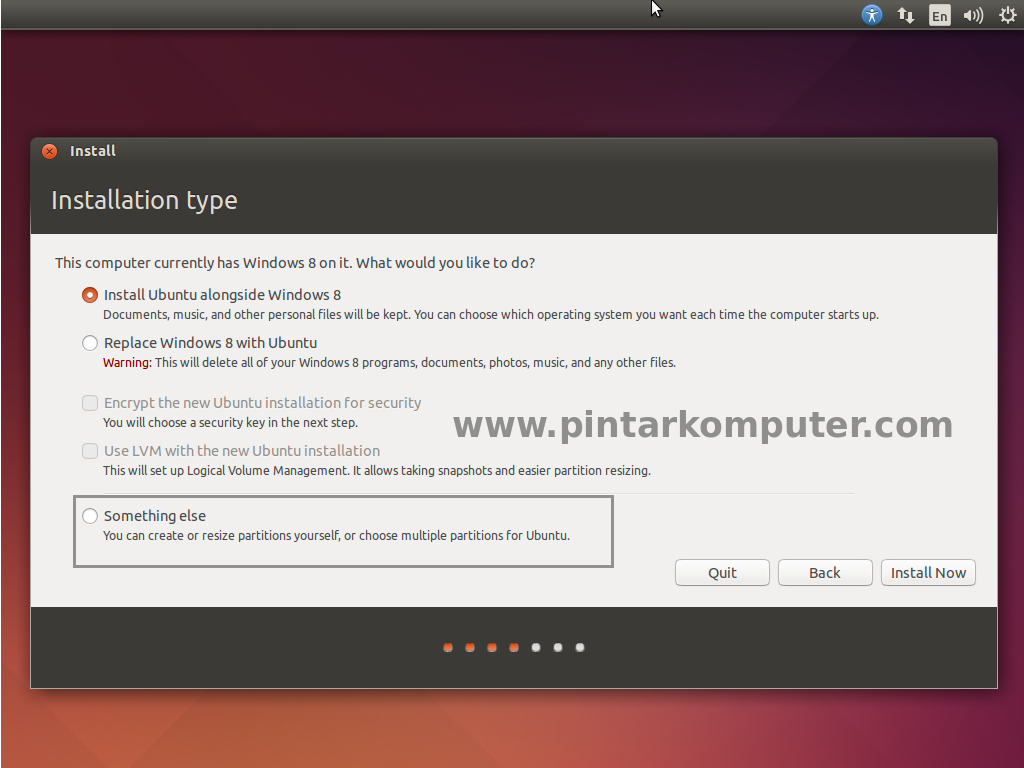Image resolution: width=1024 pixels, height=768 pixels.
Task: Click 'This will set up Logical Volume Management' text
Action: click(x=377, y=471)
